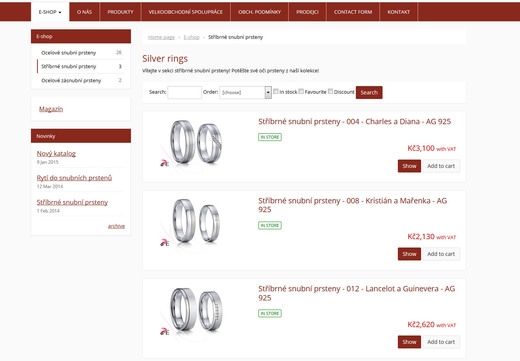This screenshot has width=520, height=361.
Task: Open OBCH. PODMÍNKY page
Action: click(259, 12)
